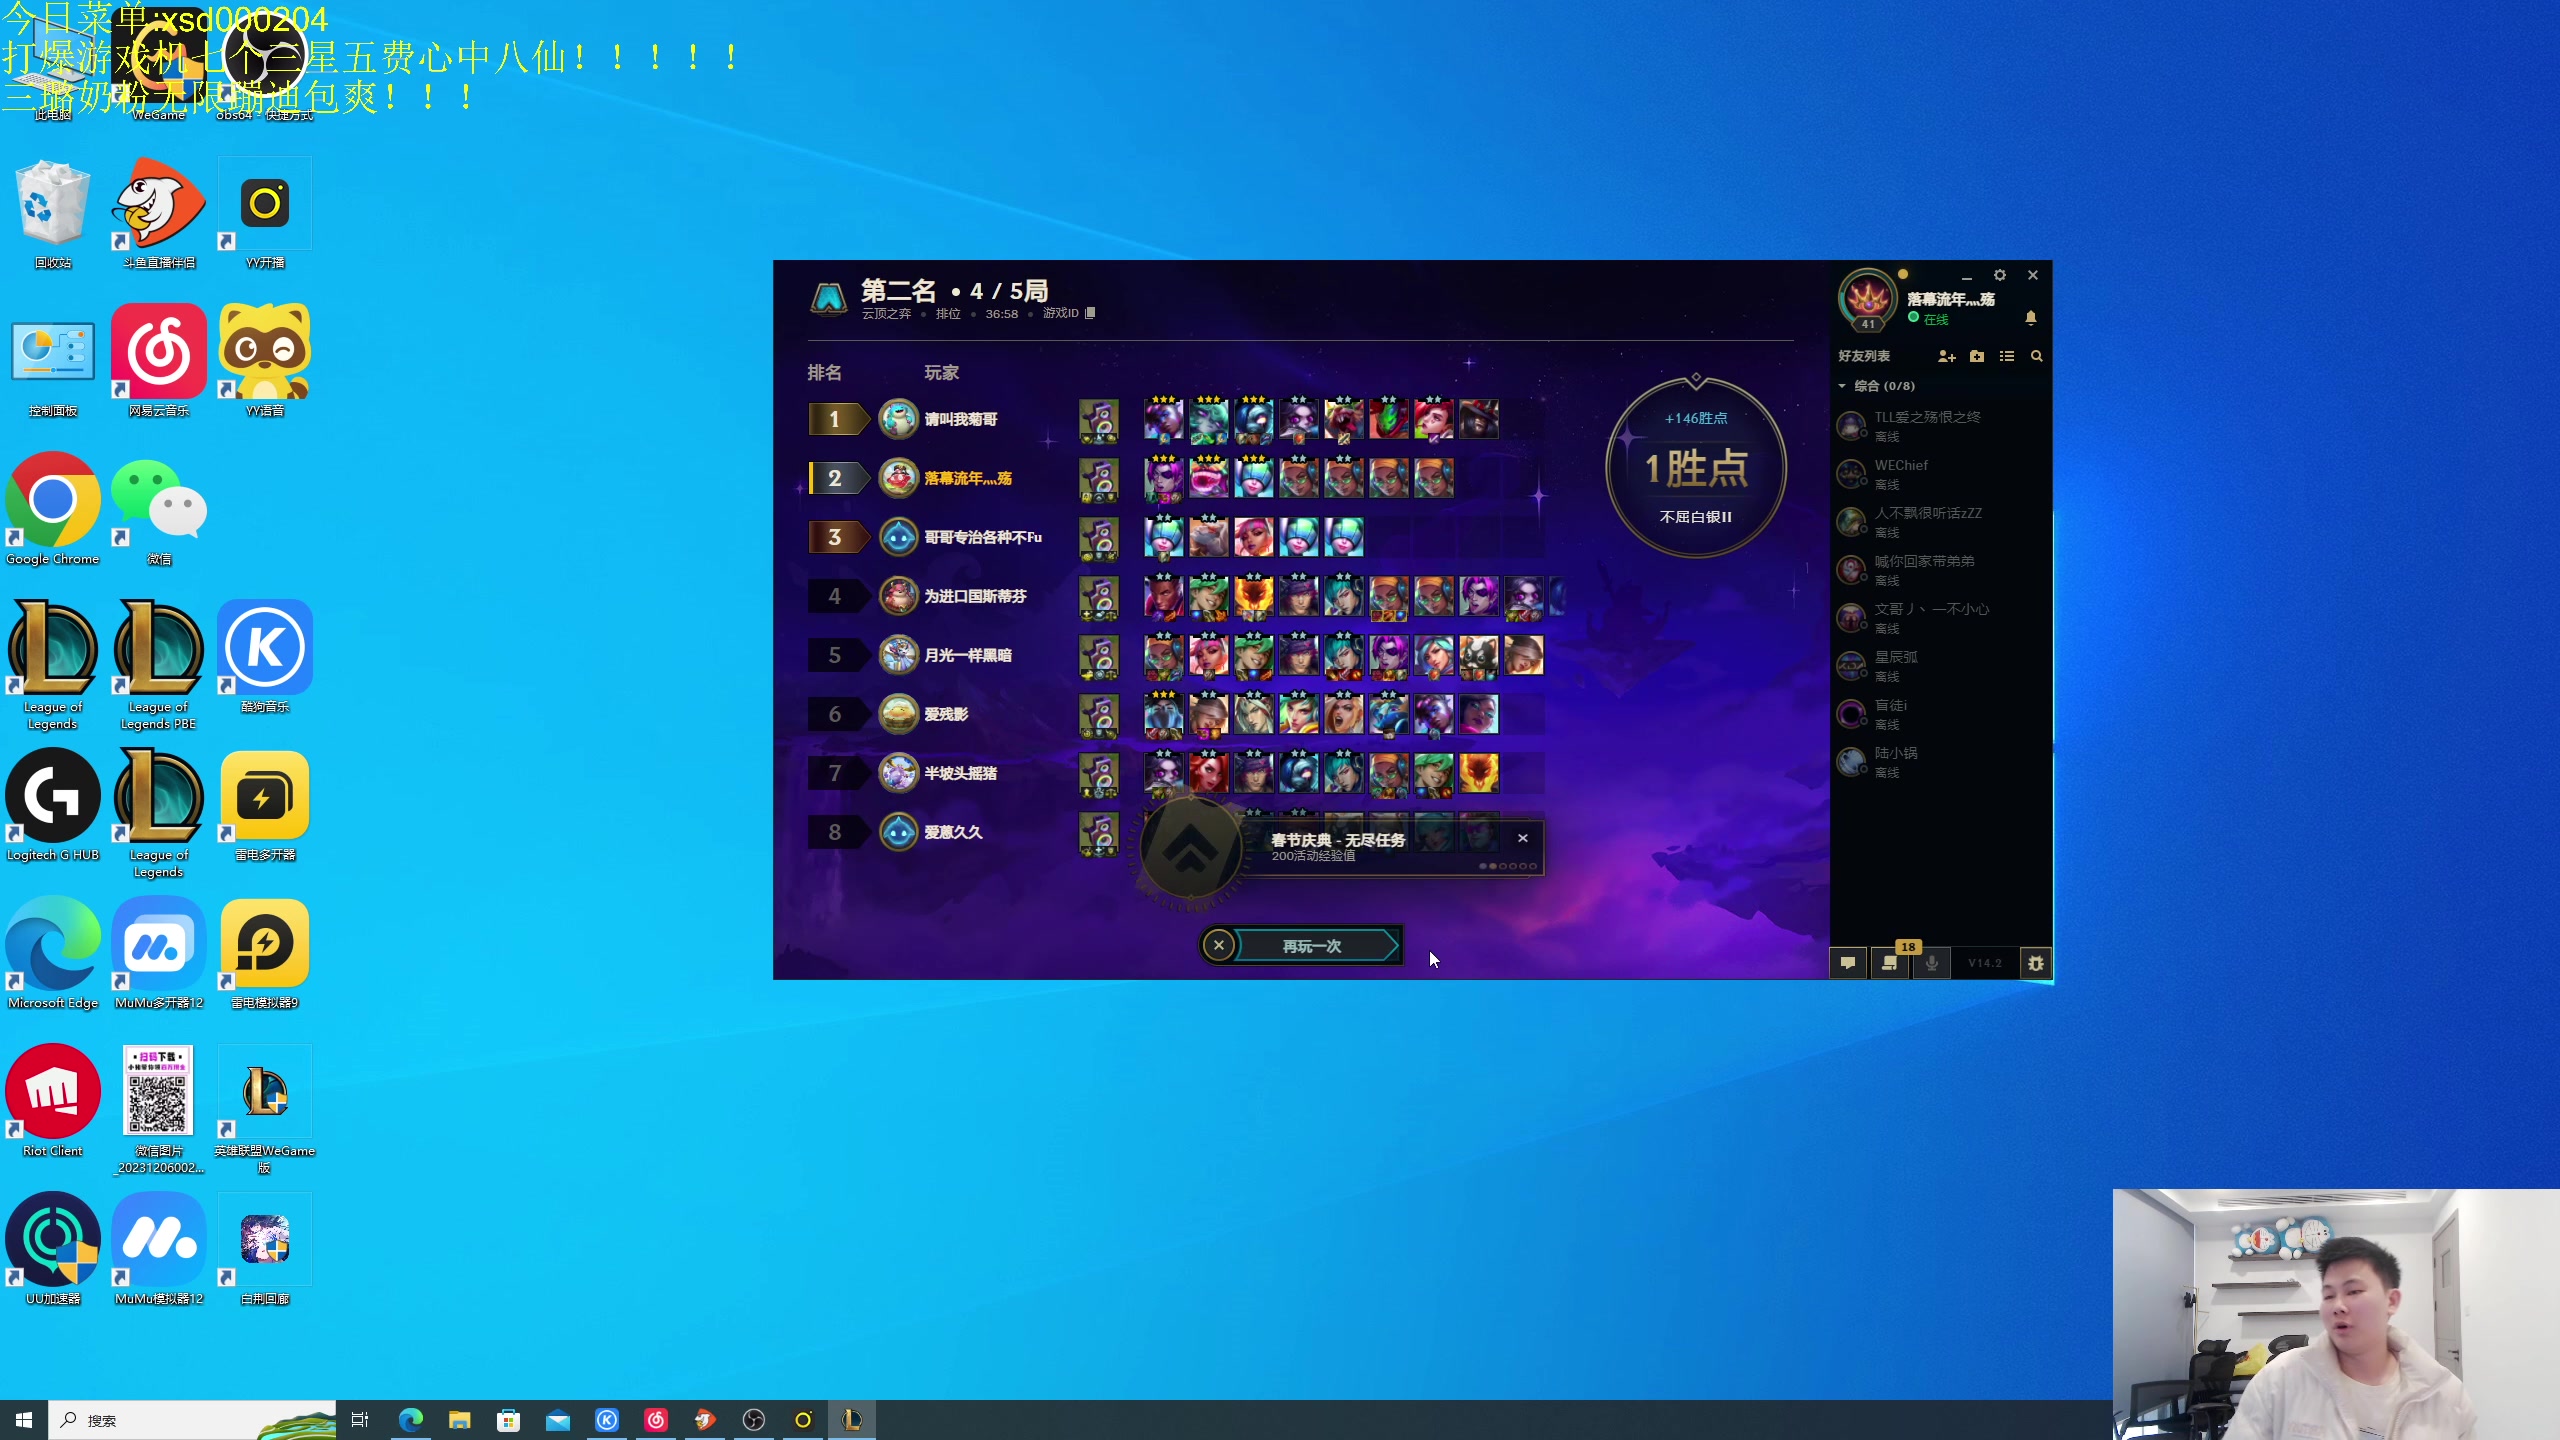Open League of Legends PBE shortcut
This screenshot has height=1440, width=2560.
point(159,666)
